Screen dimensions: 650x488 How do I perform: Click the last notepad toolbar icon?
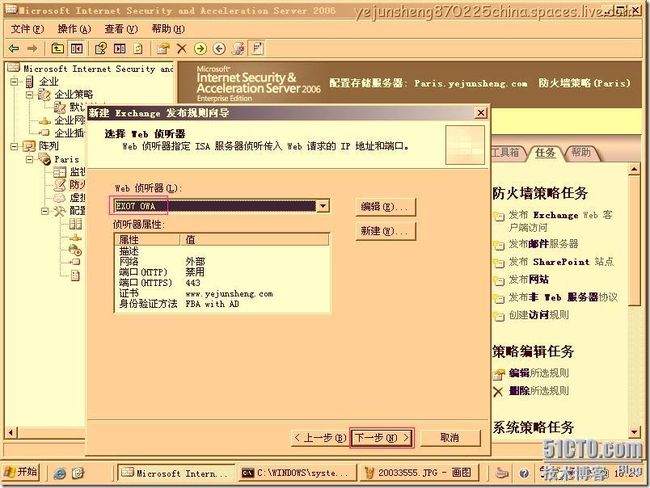(257, 48)
